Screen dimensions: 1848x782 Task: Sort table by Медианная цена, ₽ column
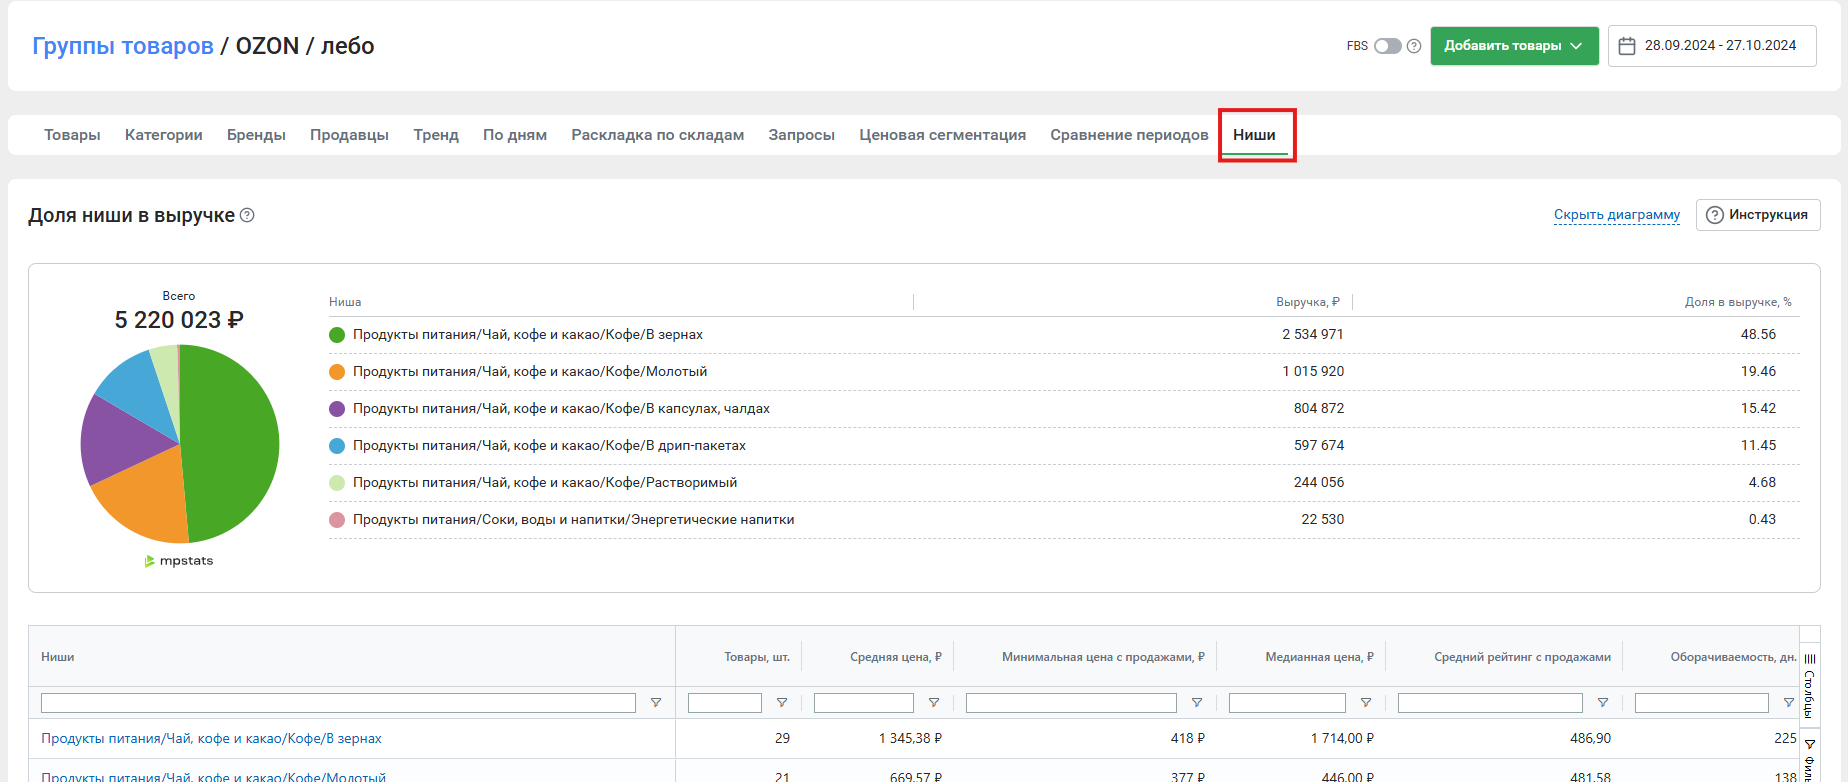coord(1319,657)
